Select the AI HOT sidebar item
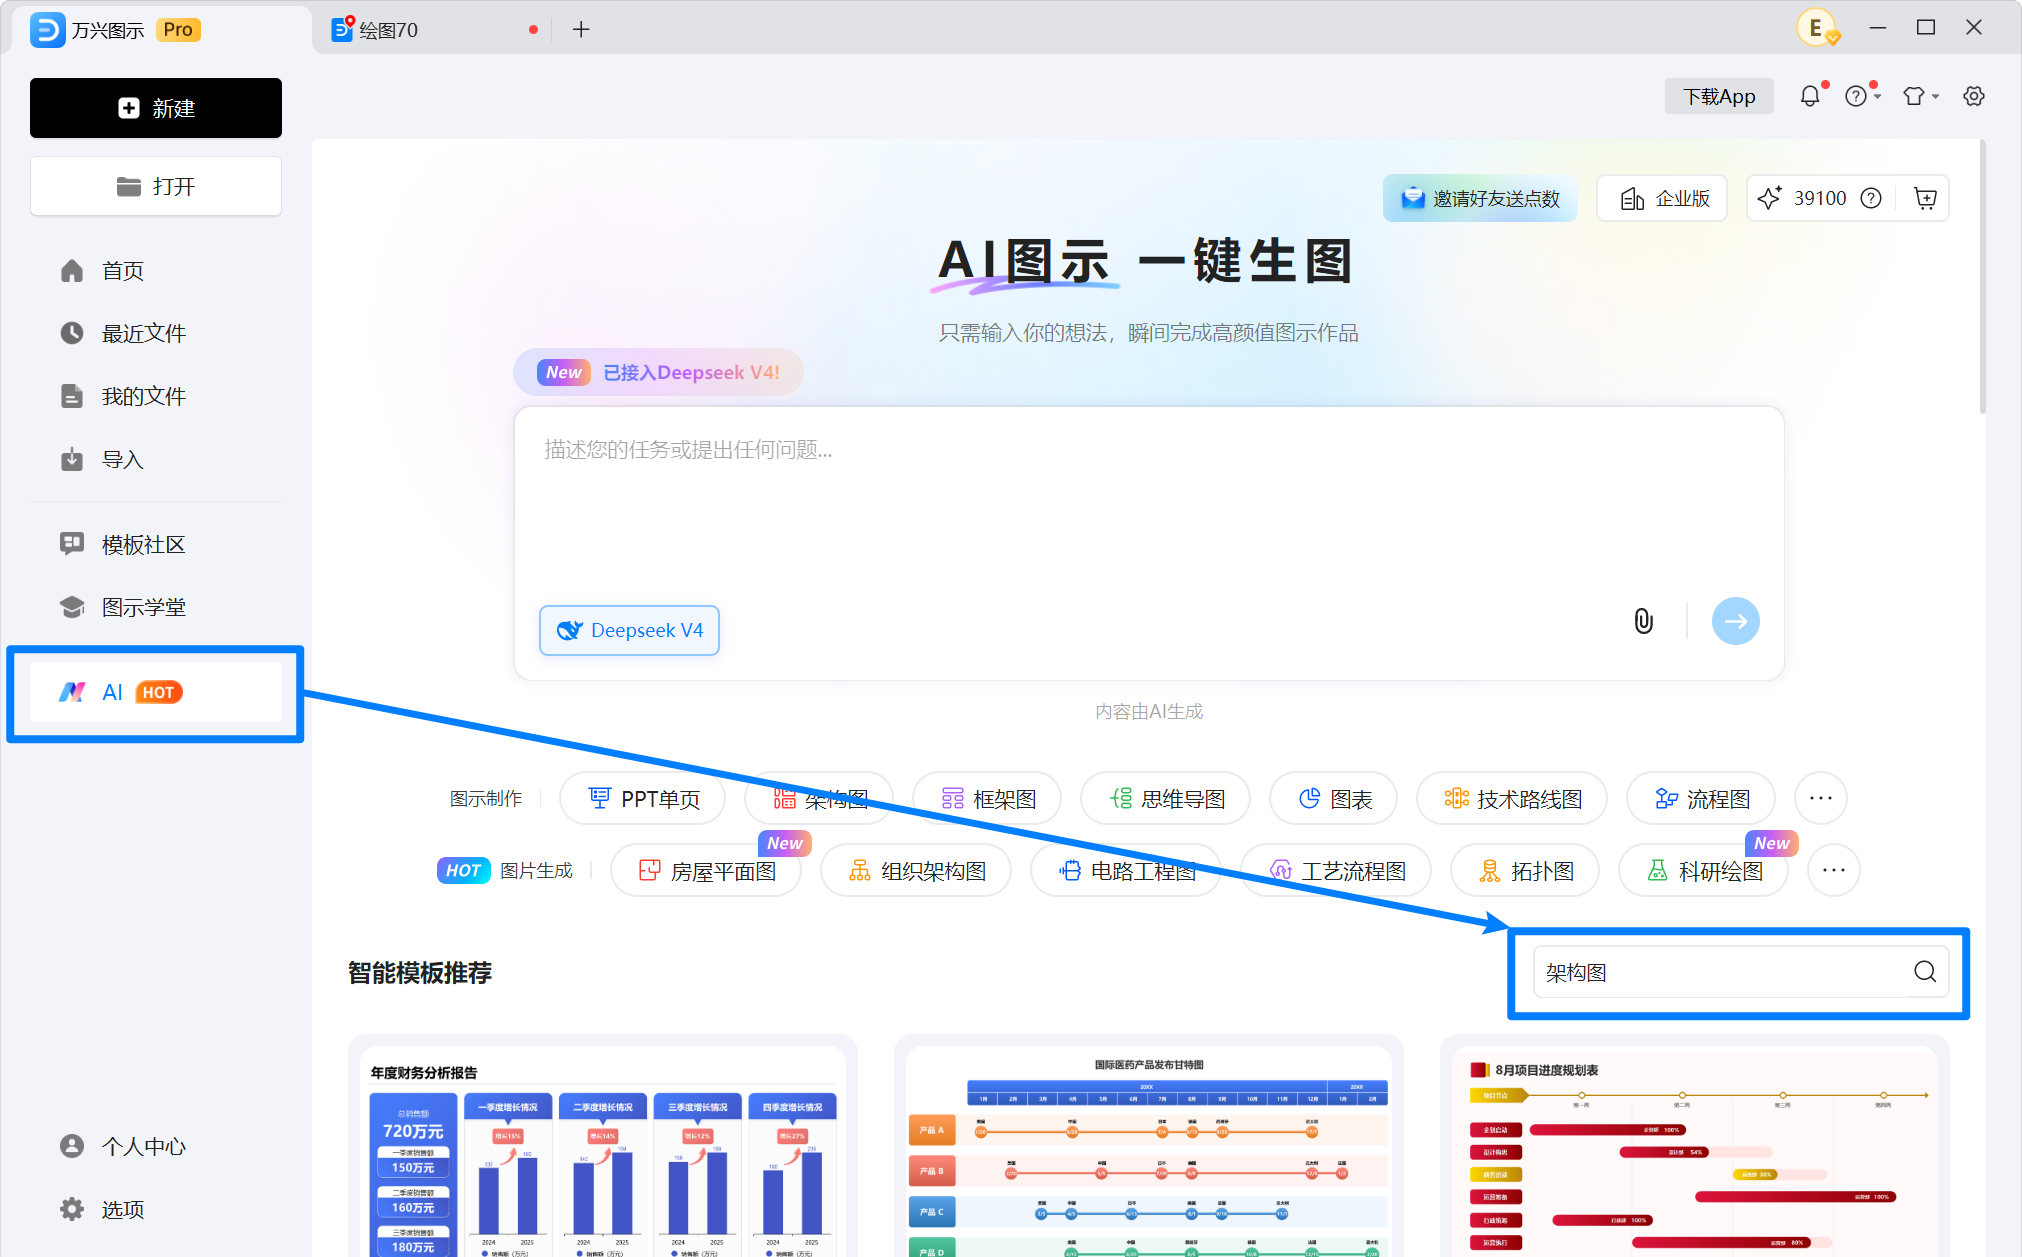The height and width of the screenshot is (1257, 2022). (x=156, y=692)
